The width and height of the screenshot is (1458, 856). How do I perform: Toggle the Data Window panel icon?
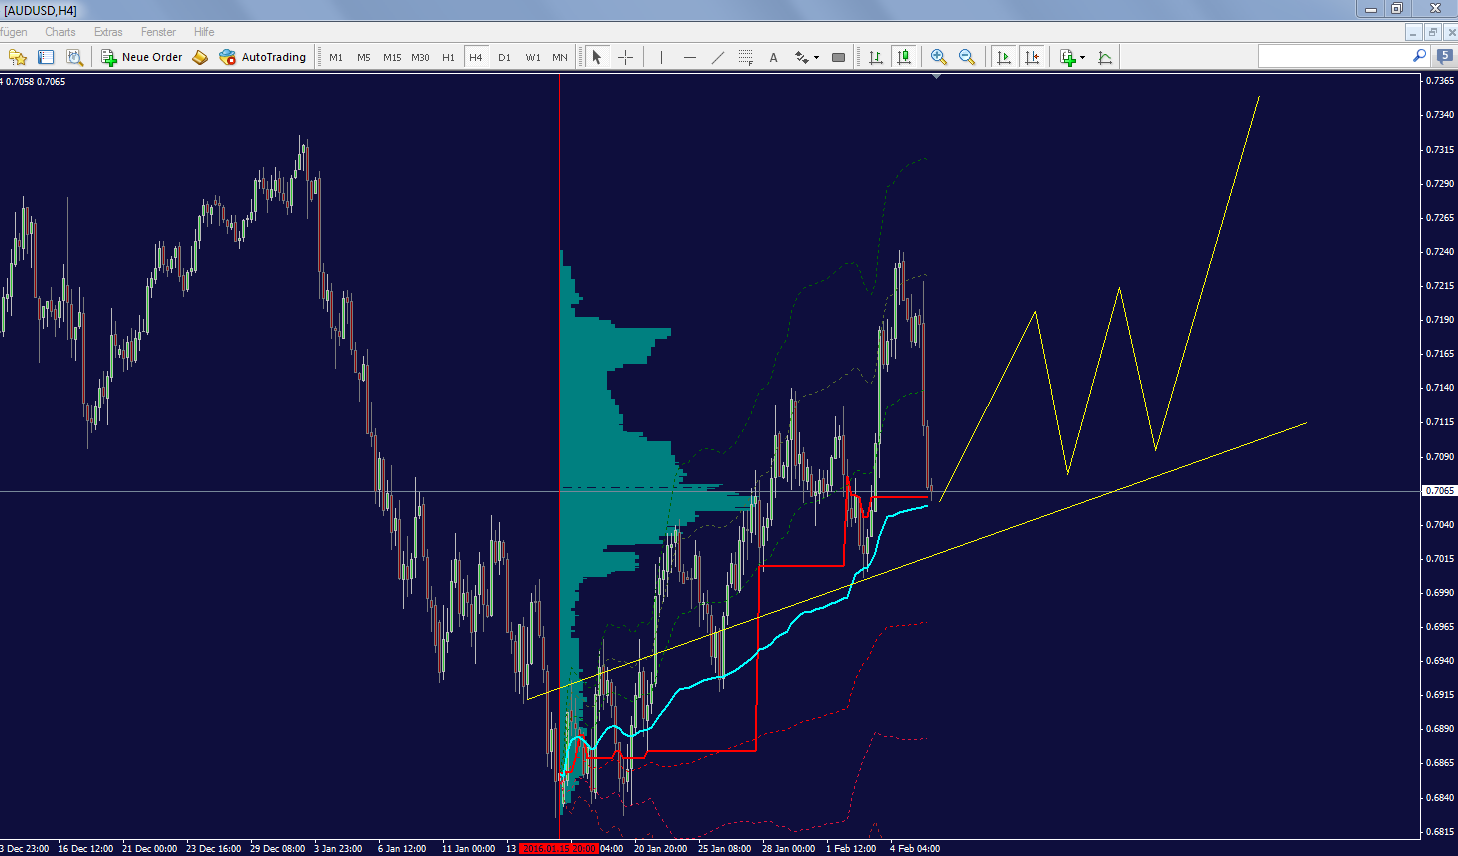[x=46, y=57]
